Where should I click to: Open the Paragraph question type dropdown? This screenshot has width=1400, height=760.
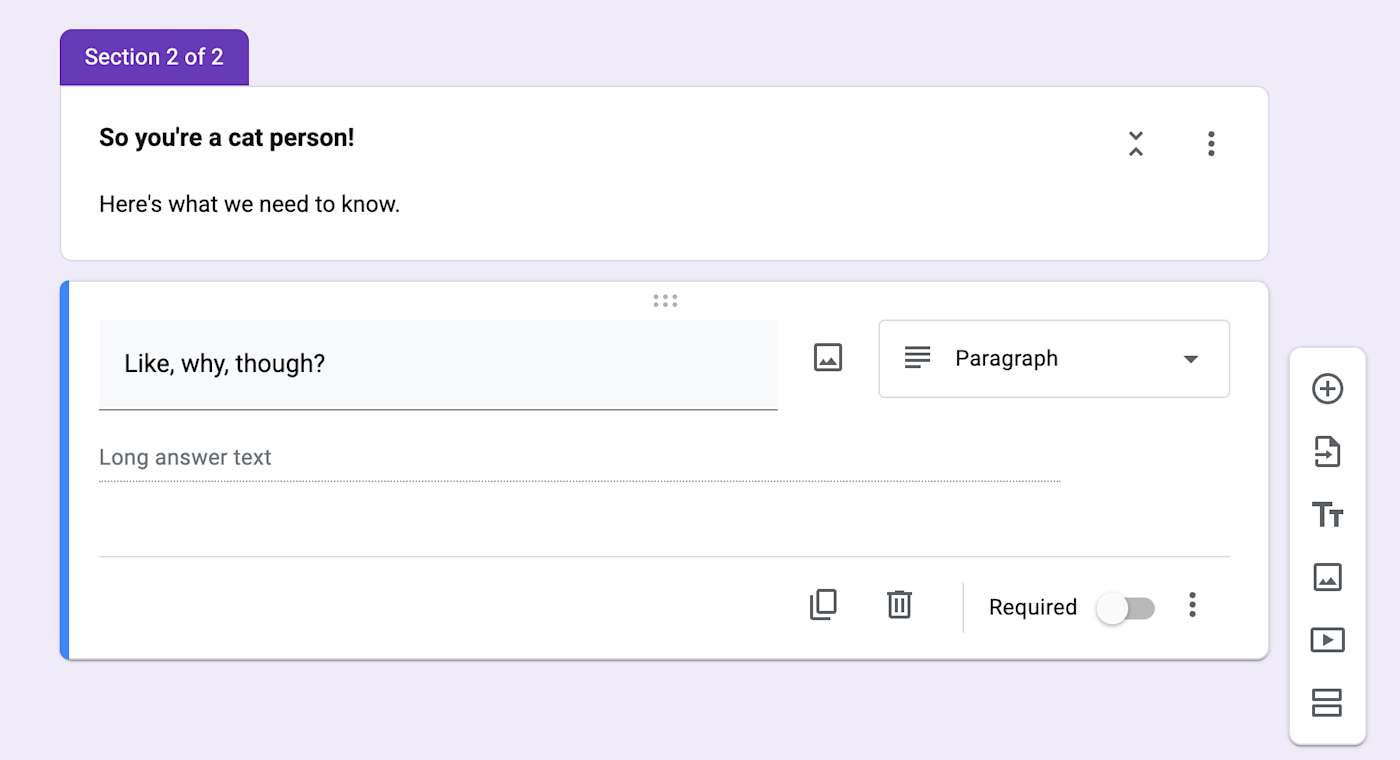tap(1053, 359)
